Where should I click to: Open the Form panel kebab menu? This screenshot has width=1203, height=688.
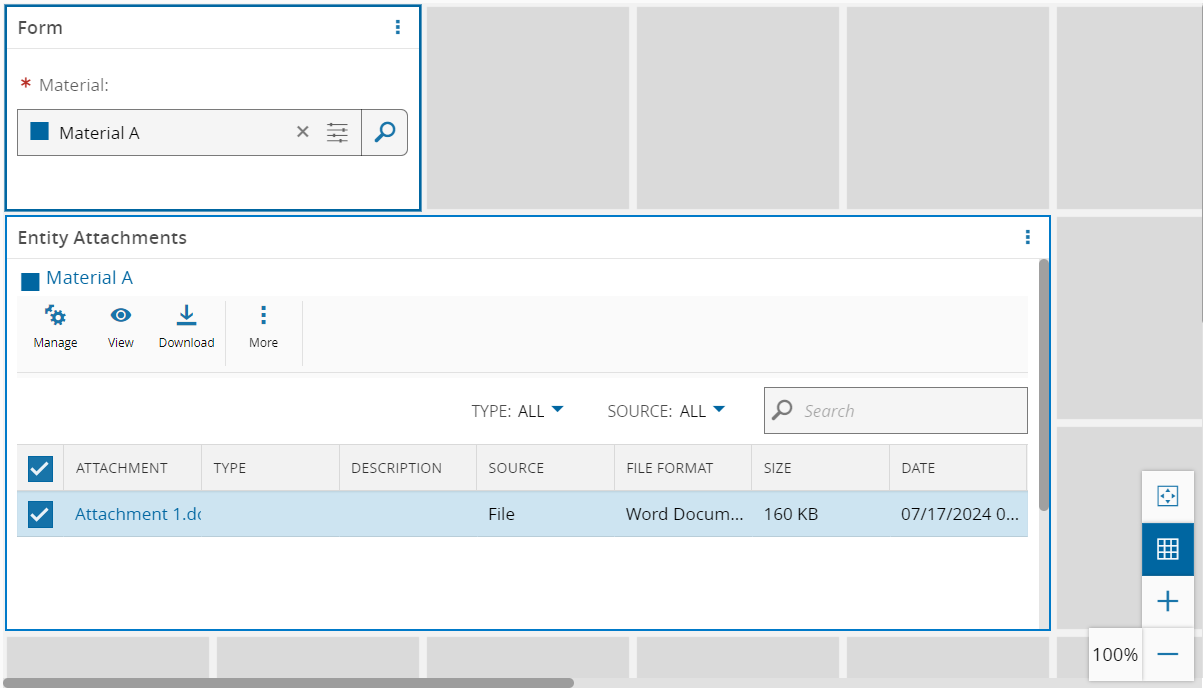point(398,28)
